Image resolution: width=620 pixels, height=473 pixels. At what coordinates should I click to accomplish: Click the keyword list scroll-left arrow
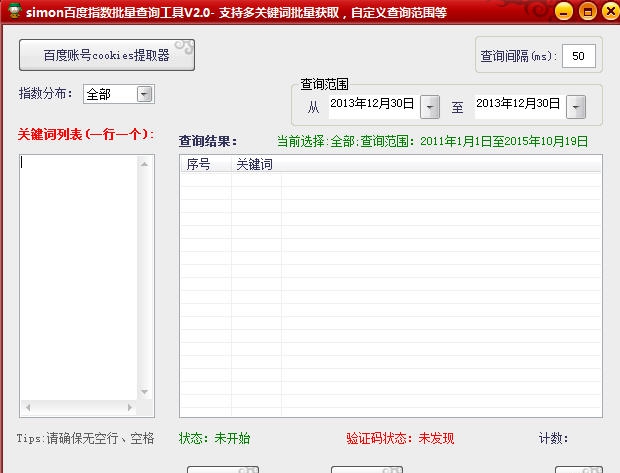[x=28, y=407]
